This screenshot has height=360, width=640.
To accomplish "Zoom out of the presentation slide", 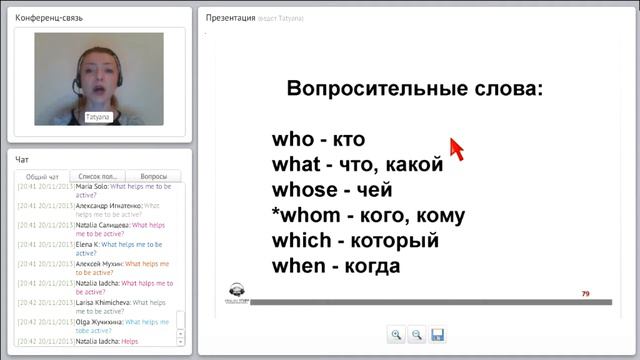I will pyautogui.click(x=417, y=335).
